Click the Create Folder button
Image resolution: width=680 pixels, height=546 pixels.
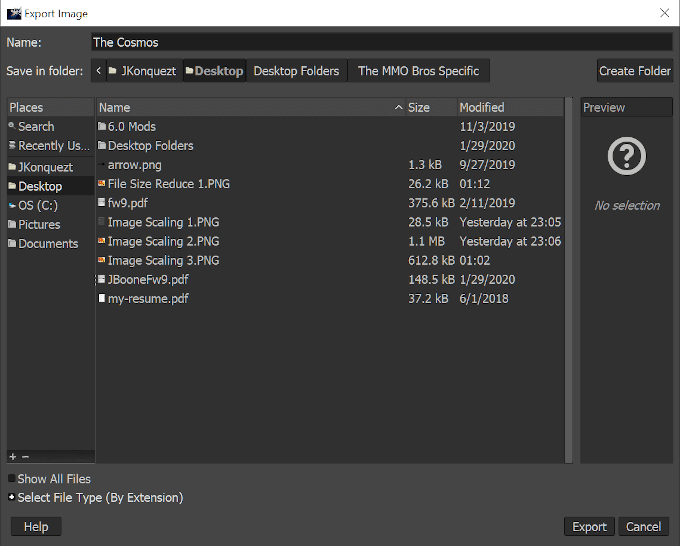[634, 71]
